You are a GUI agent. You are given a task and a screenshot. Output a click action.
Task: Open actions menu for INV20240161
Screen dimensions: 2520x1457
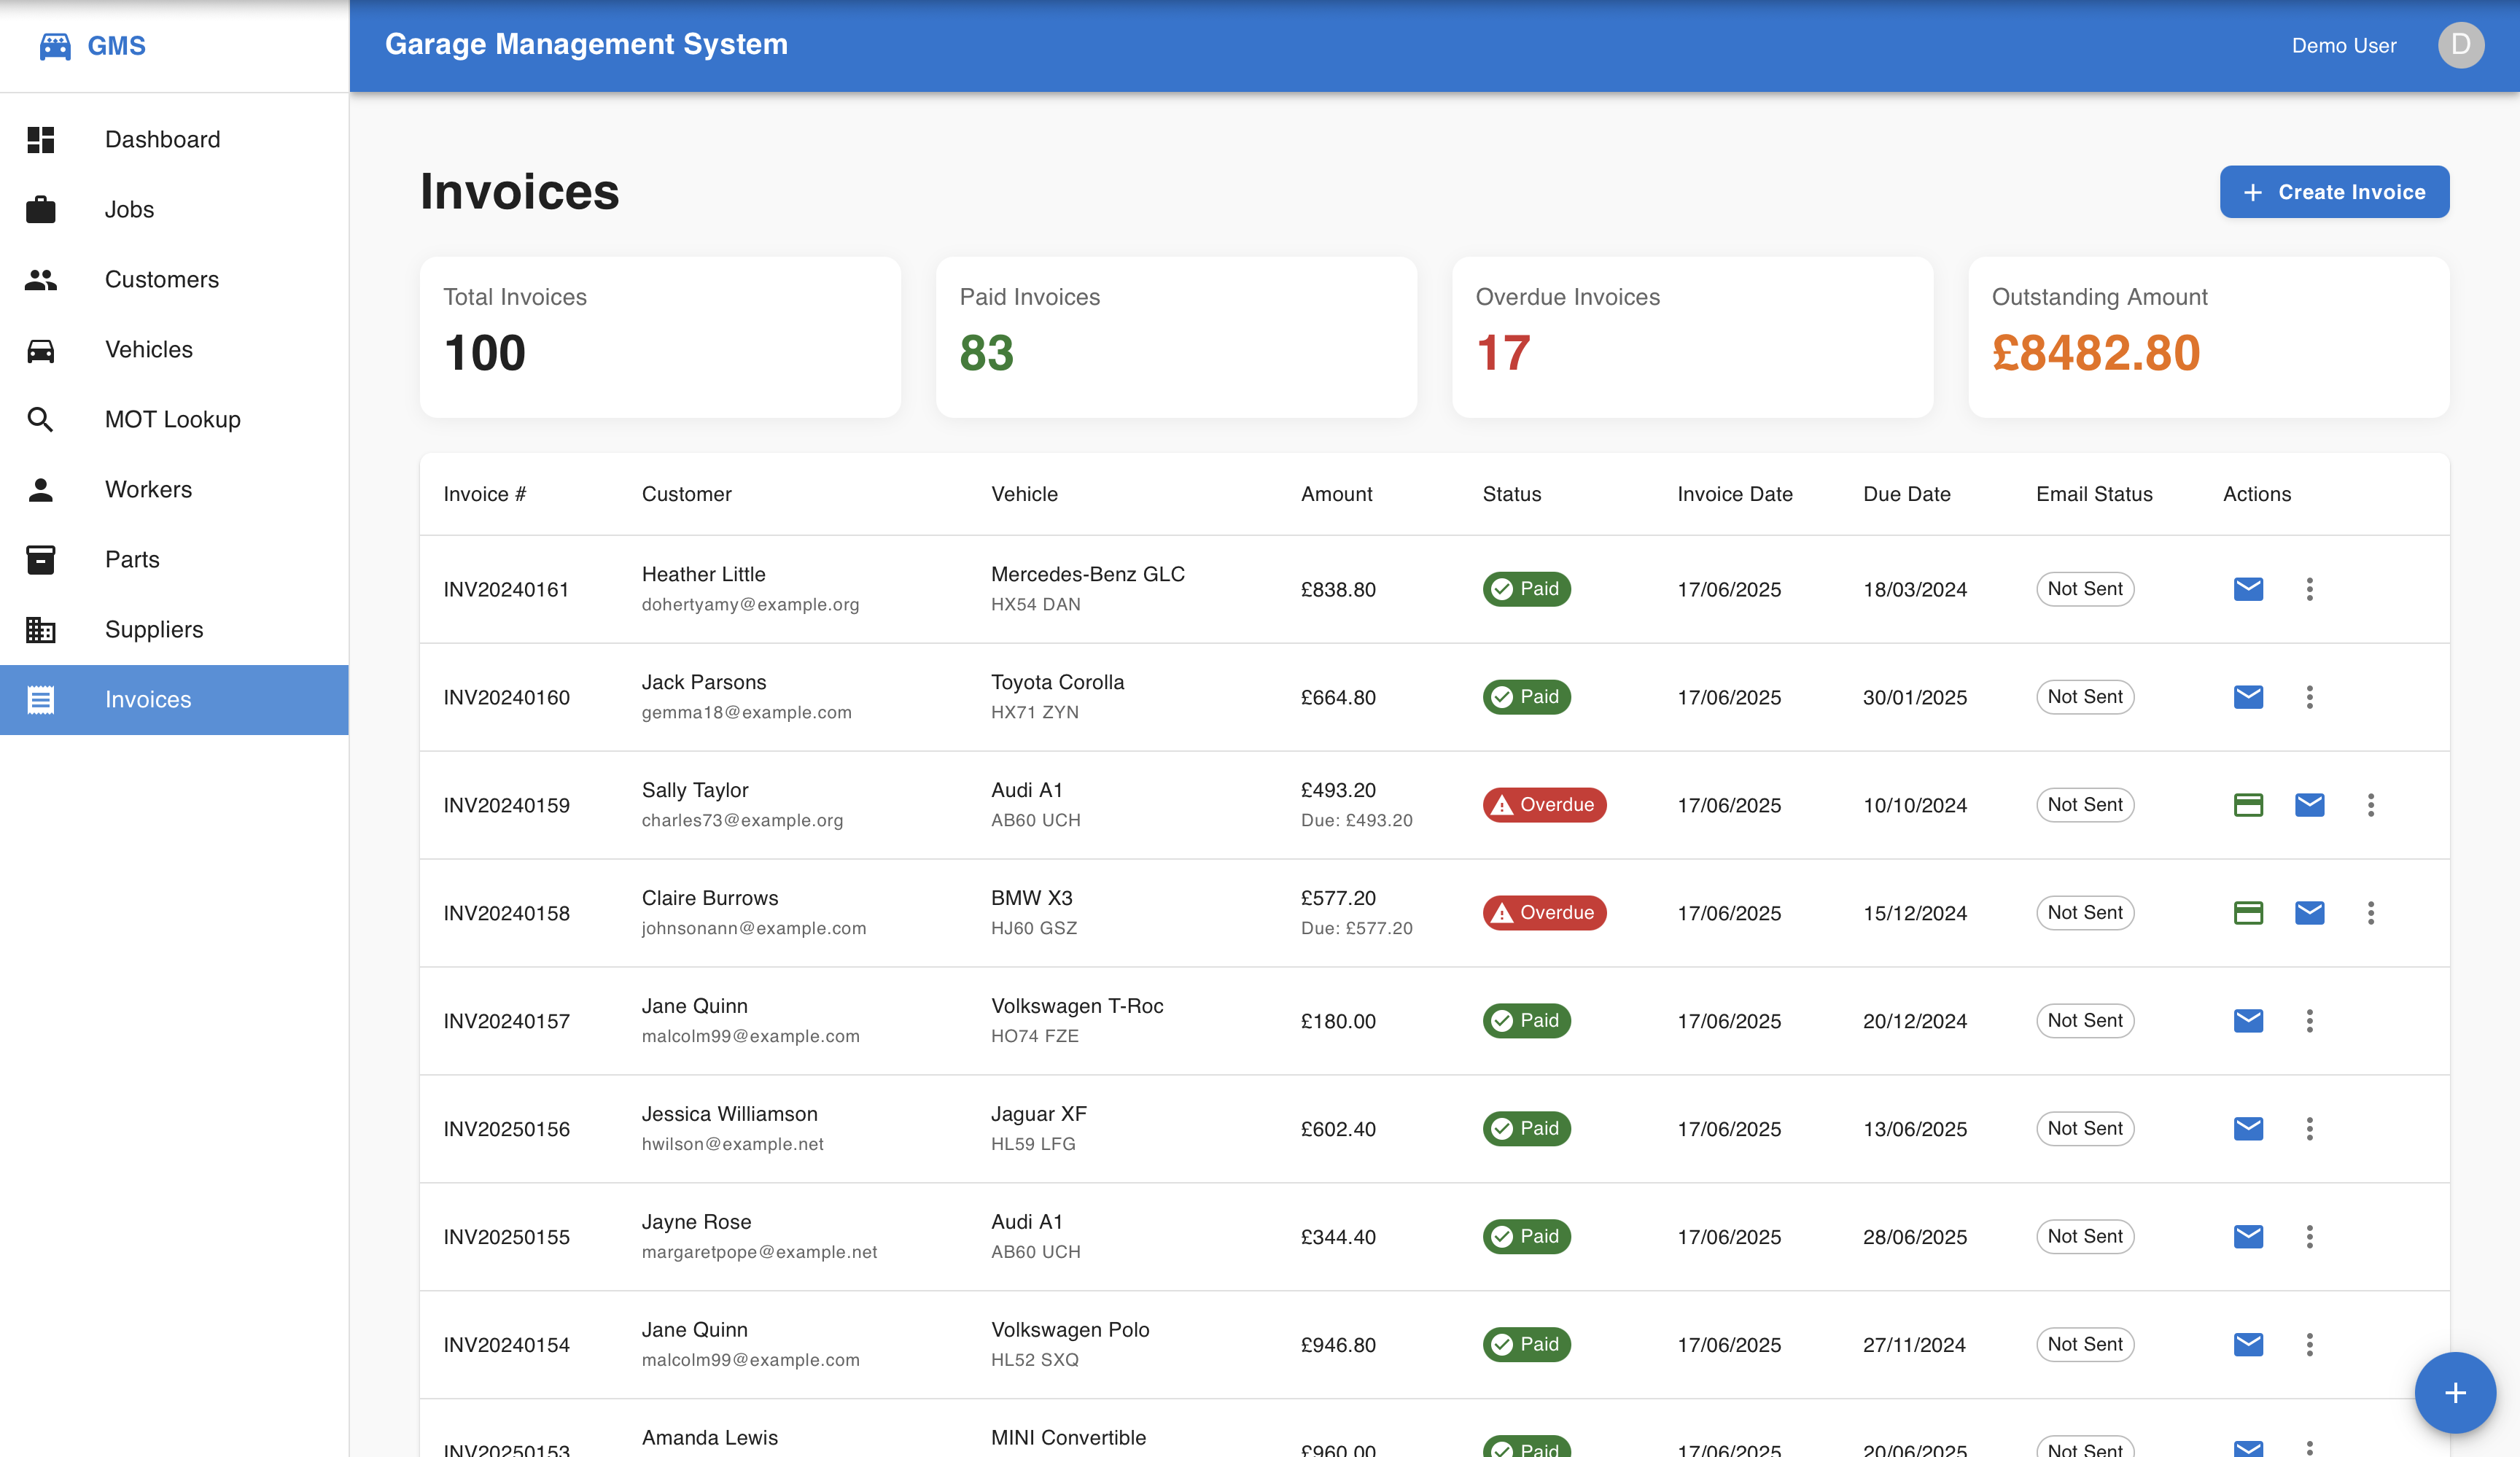point(2310,589)
